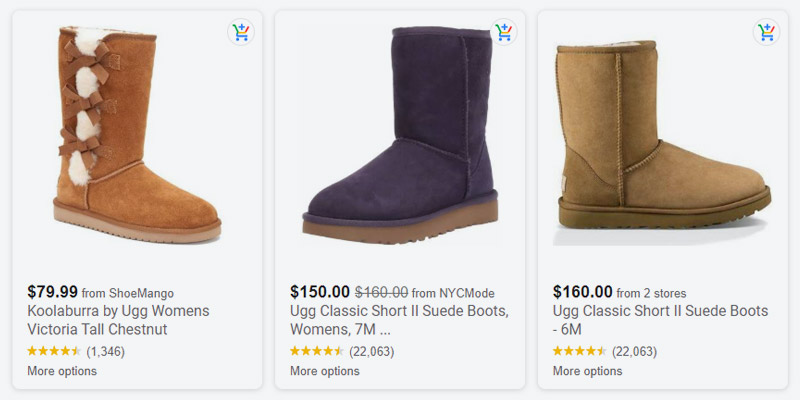This screenshot has height=400, width=800.
Task: Open the Ugg Classic Short II Suede Boots 6M title
Action: coord(660,320)
